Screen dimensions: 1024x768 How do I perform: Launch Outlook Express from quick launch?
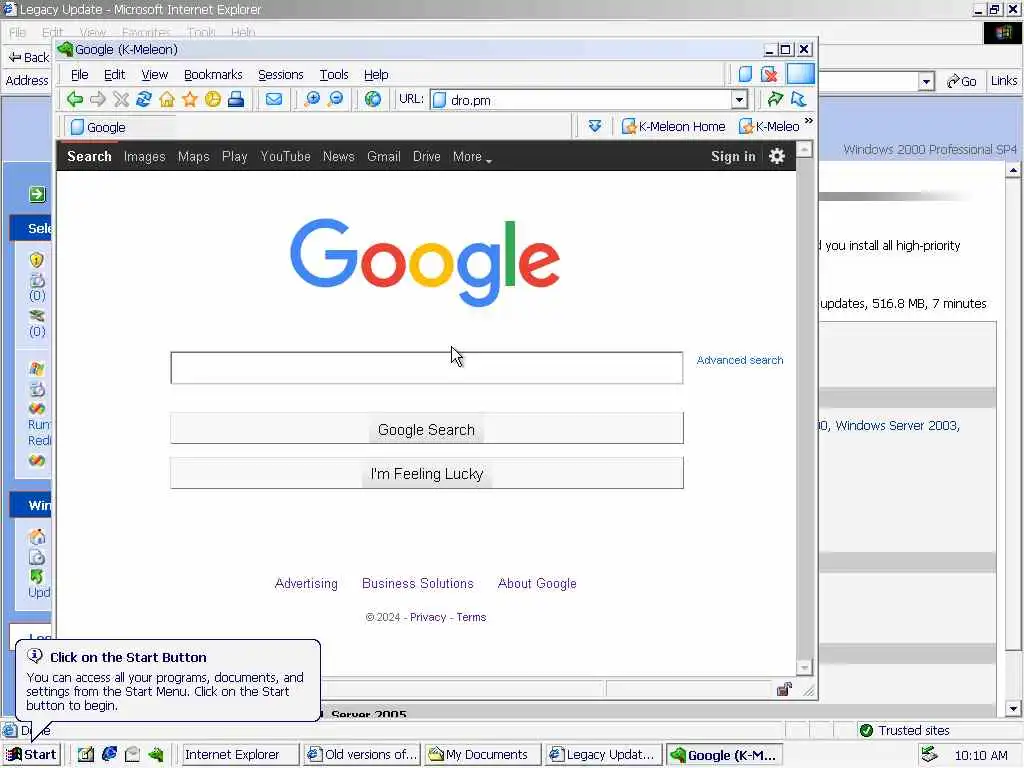pyautogui.click(x=133, y=754)
